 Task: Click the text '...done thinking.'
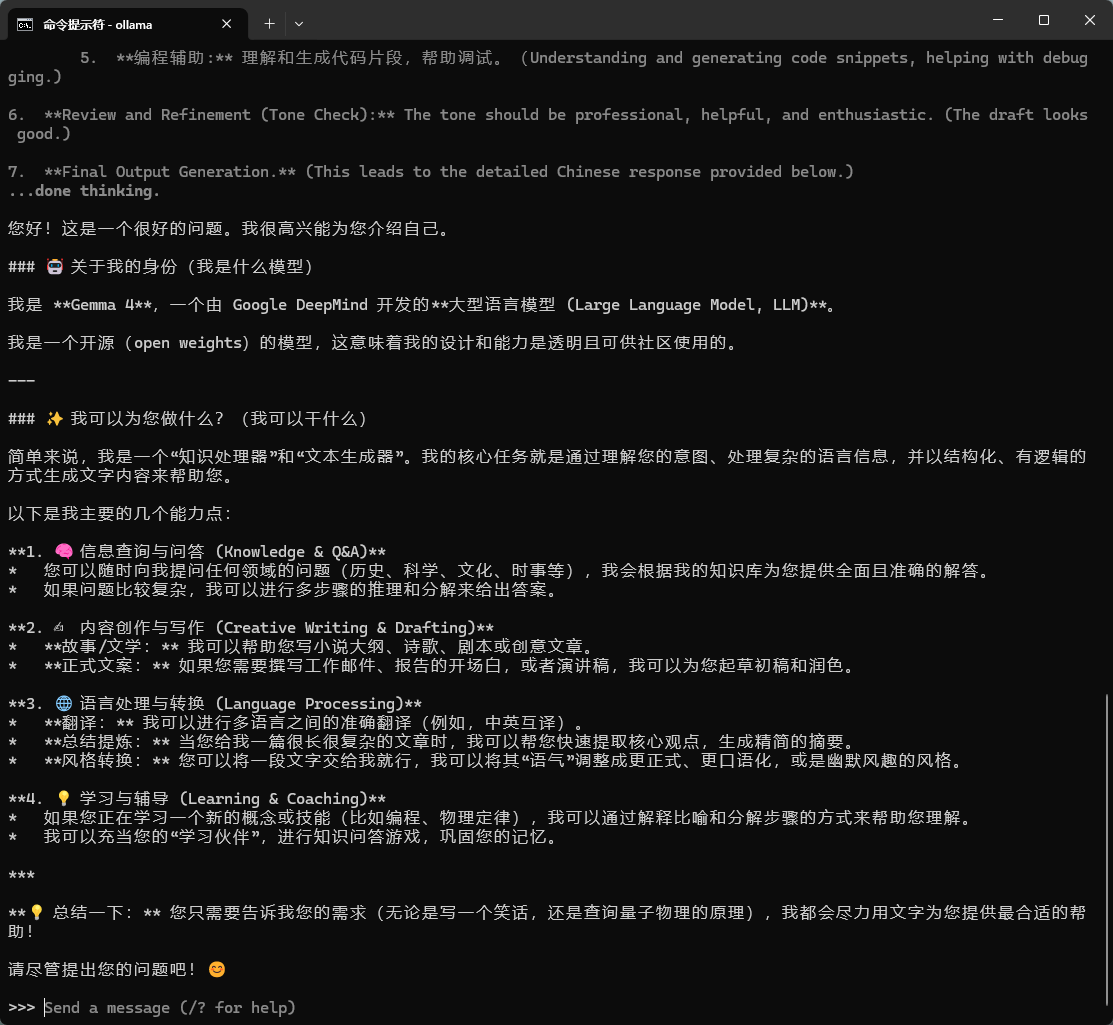point(84,191)
